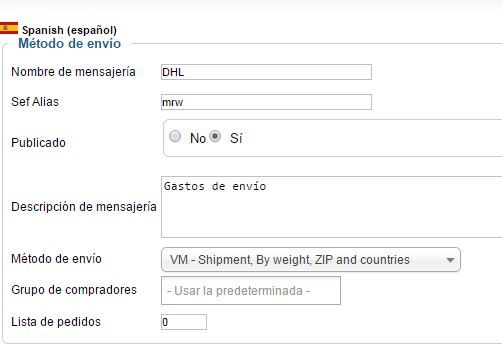The width and height of the screenshot is (502, 362).
Task: Click the Sí label text
Action: [236, 138]
